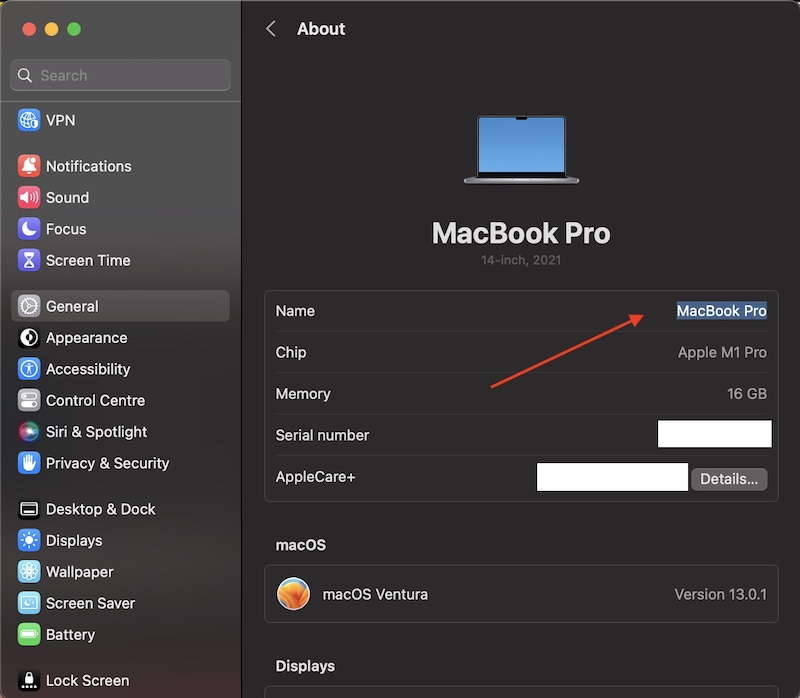Viewport: 800px width, 698px height.
Task: Select Displays in the sidebar
Action: pos(74,540)
